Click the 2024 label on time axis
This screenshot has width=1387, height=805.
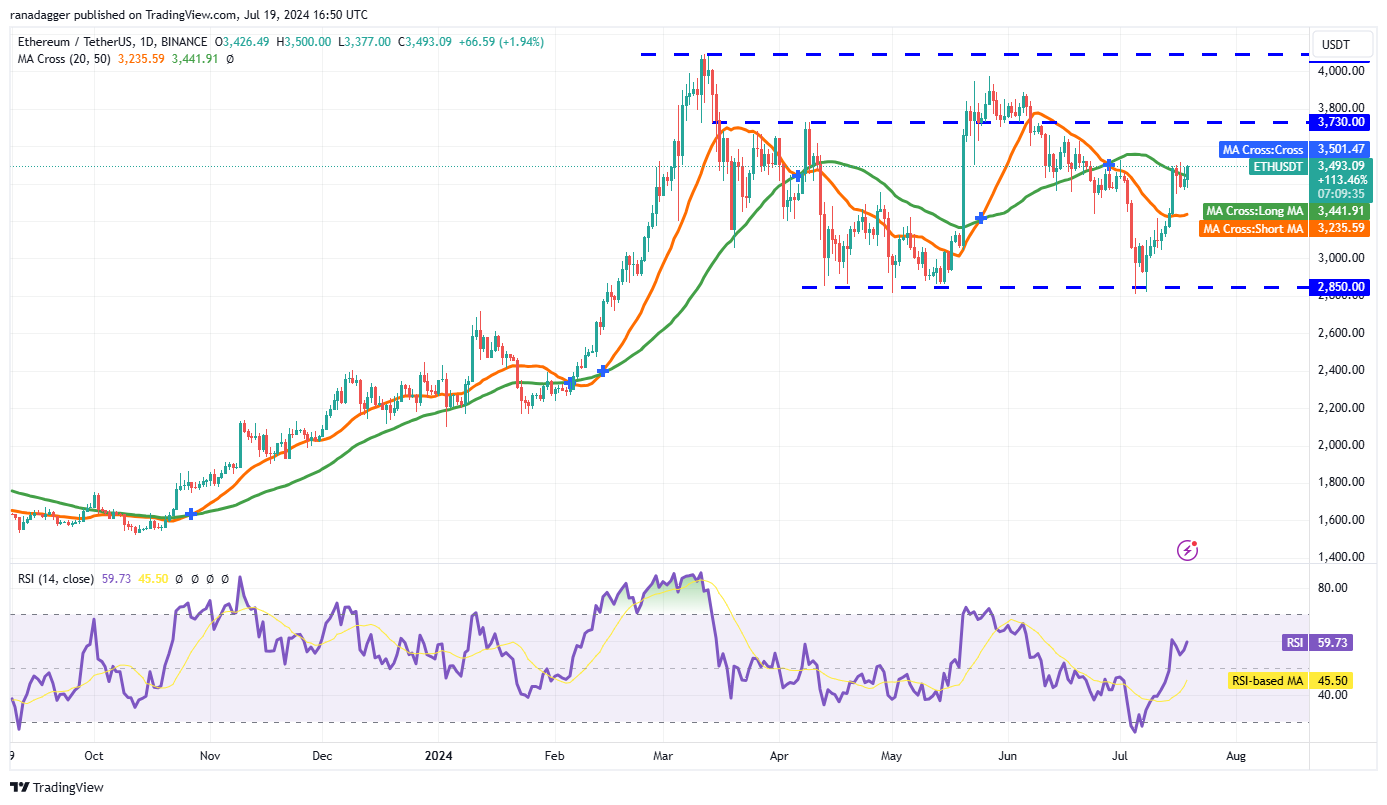438,757
